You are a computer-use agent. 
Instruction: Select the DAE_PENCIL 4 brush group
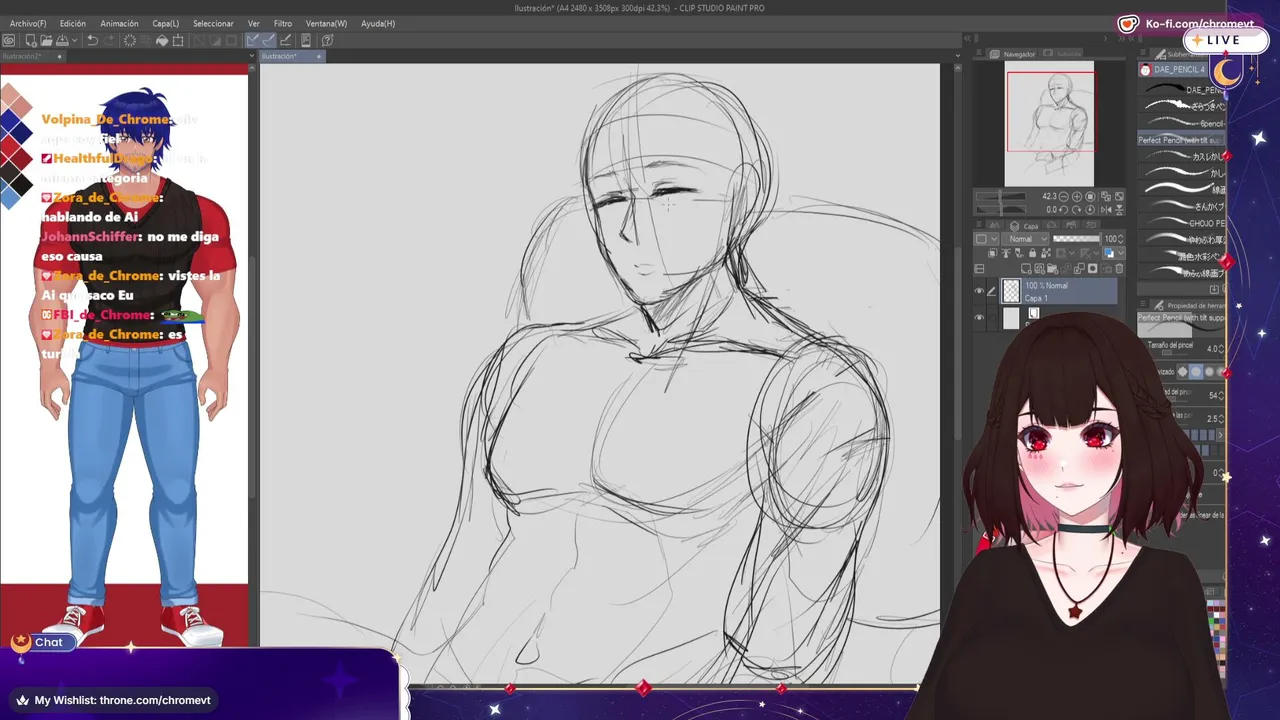1172,70
